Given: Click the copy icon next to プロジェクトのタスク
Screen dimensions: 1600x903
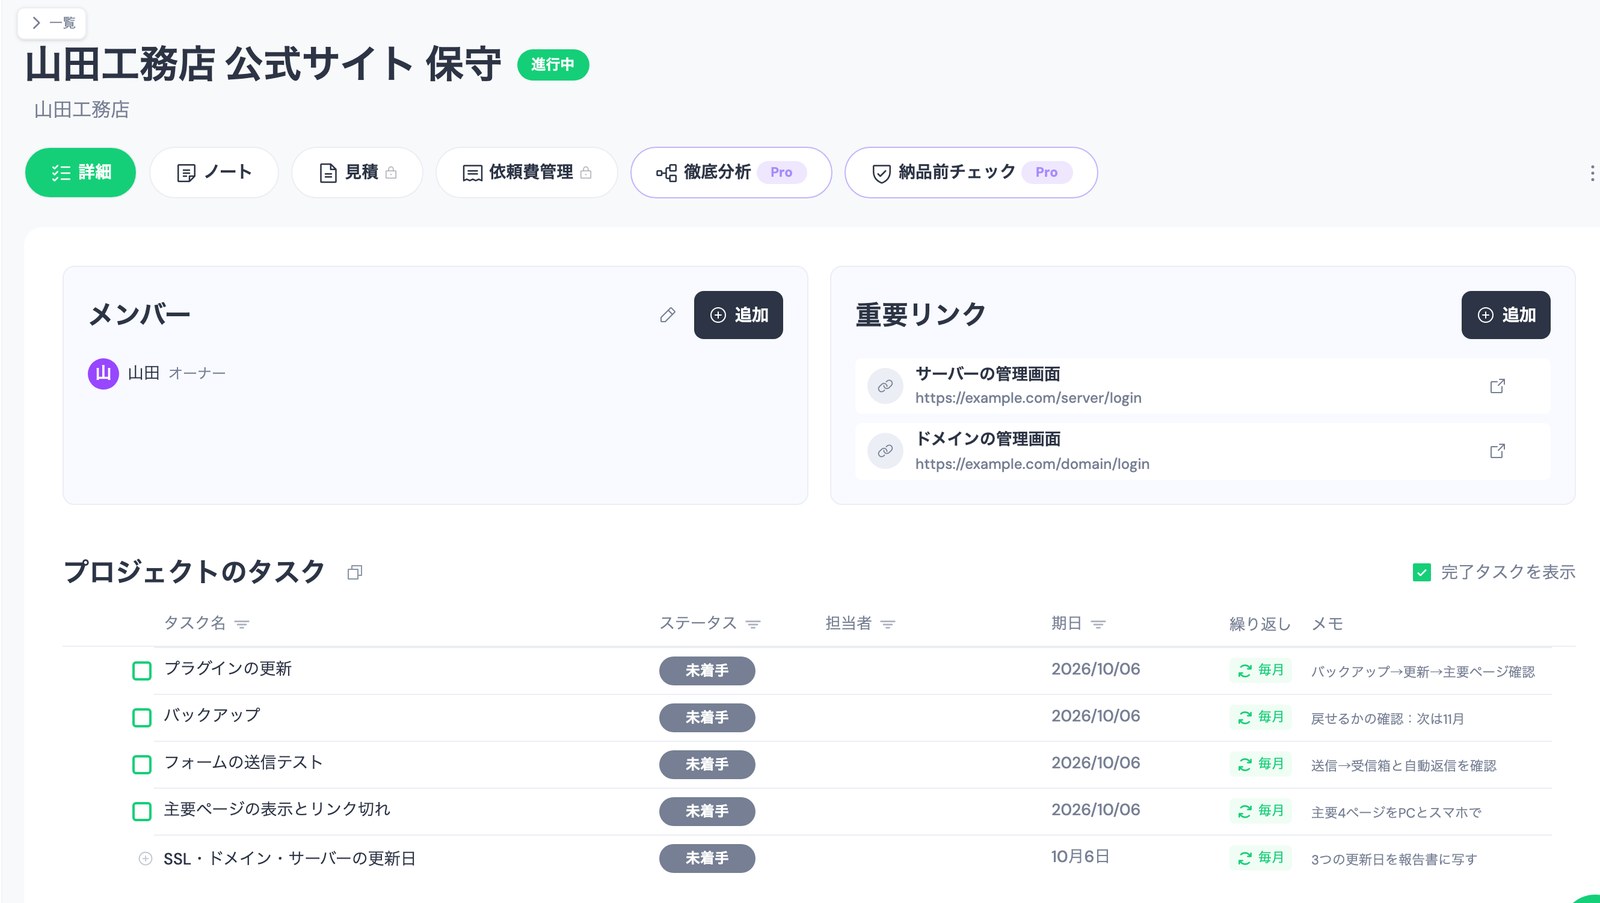Looking at the screenshot, I should pyautogui.click(x=354, y=572).
